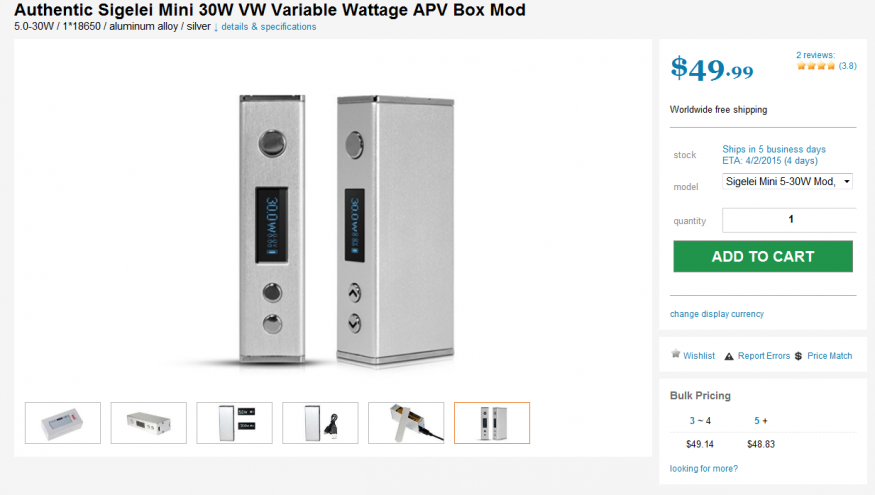This screenshot has height=495, width=875.
Task: Click the Wishlist star icon
Action: coord(675,354)
